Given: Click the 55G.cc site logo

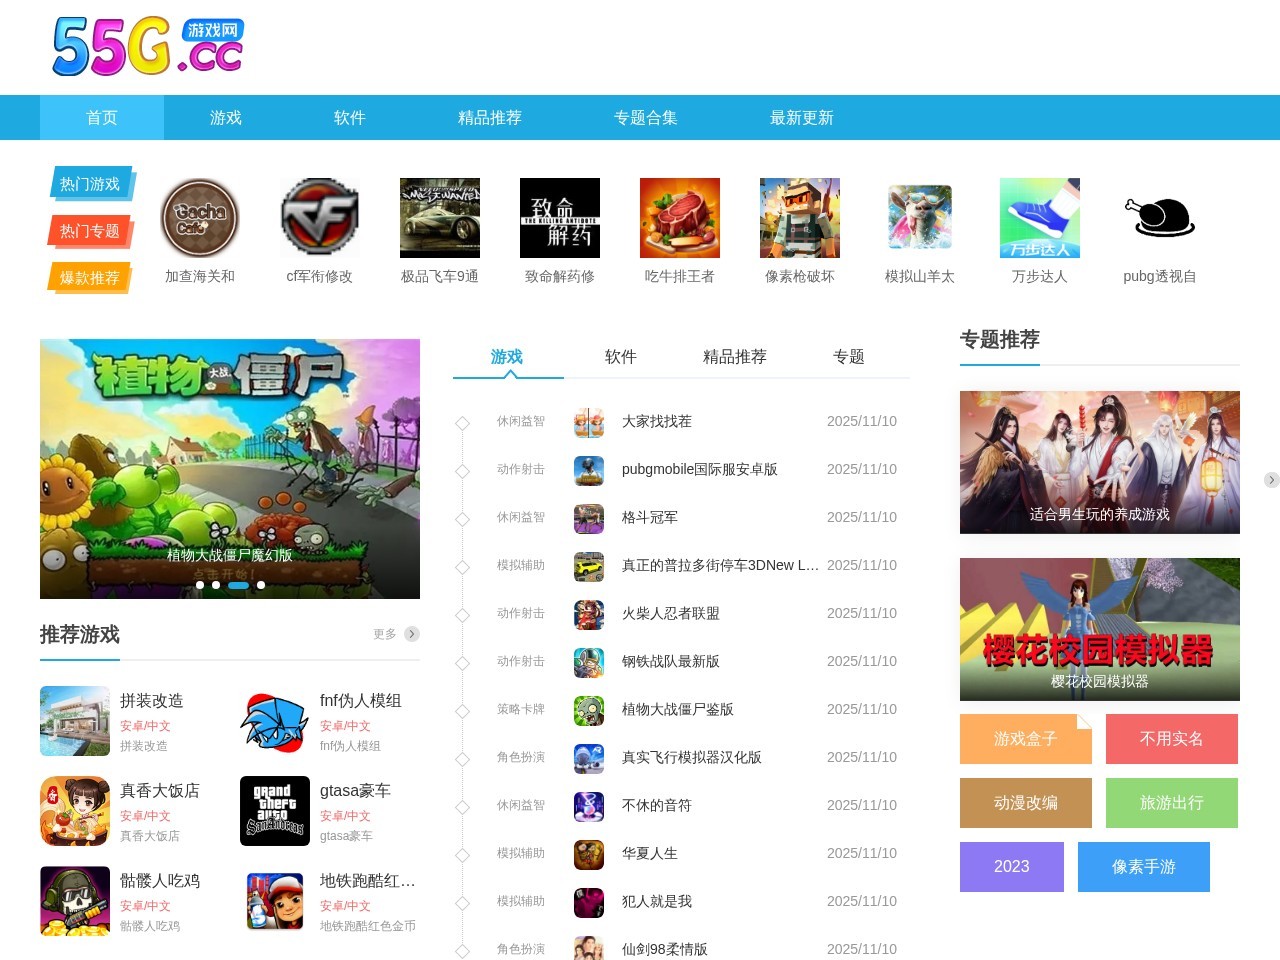Looking at the screenshot, I should (x=148, y=47).
